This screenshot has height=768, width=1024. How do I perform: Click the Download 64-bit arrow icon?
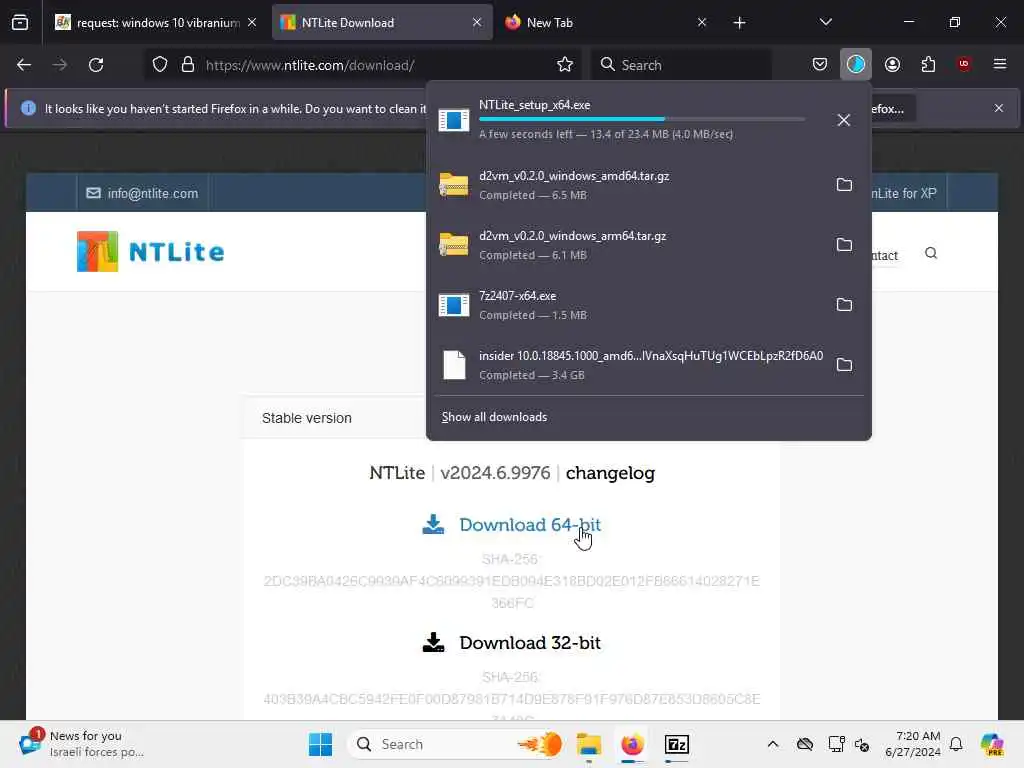(x=433, y=524)
